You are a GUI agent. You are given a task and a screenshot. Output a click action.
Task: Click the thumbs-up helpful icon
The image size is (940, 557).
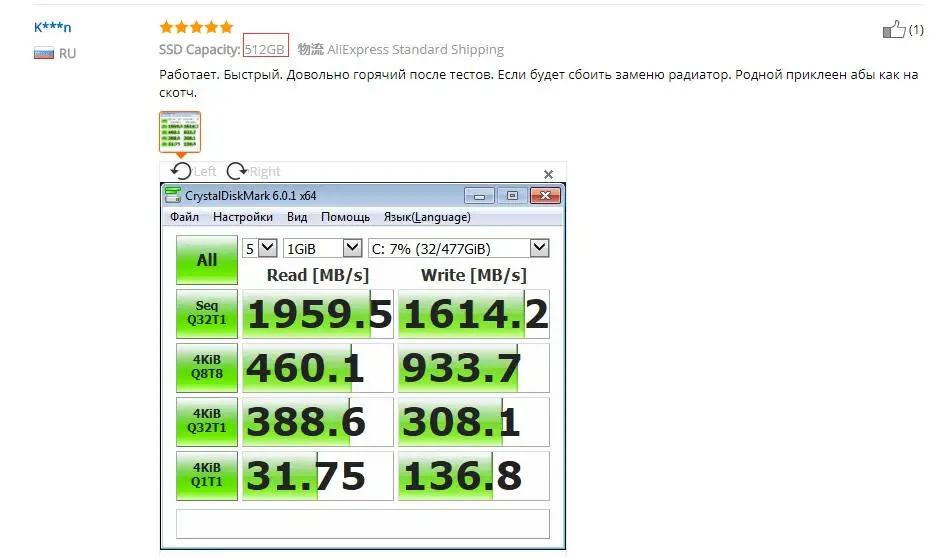[x=894, y=29]
